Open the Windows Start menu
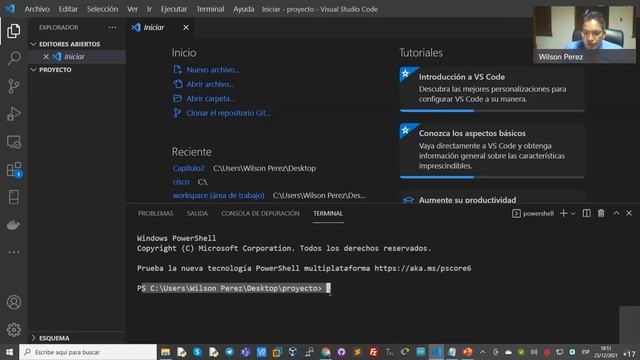 [x=9, y=352]
